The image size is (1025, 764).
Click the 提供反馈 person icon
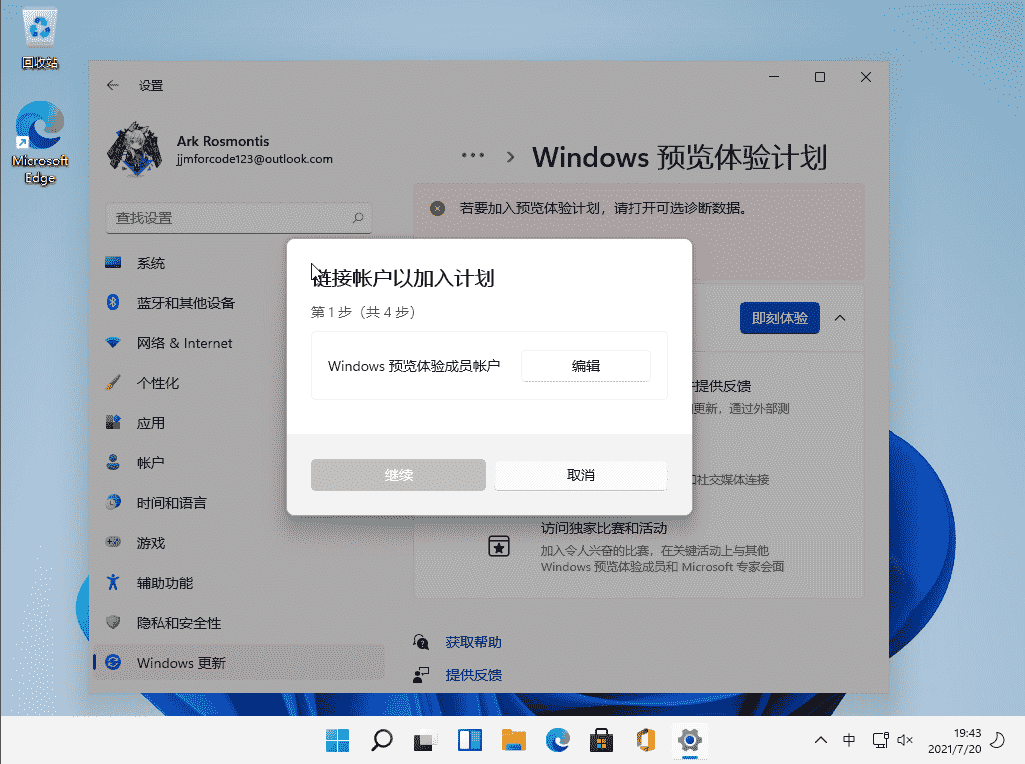click(x=421, y=675)
